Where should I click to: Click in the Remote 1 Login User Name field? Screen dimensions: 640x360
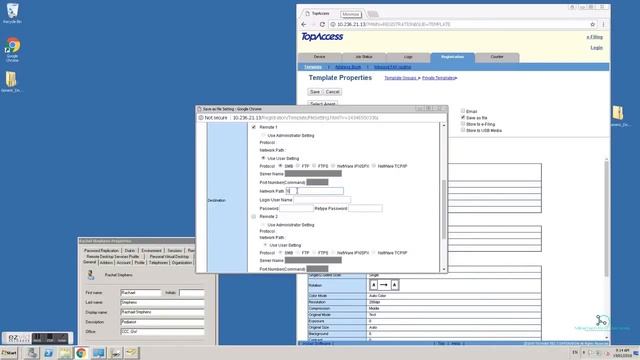pos(322,200)
